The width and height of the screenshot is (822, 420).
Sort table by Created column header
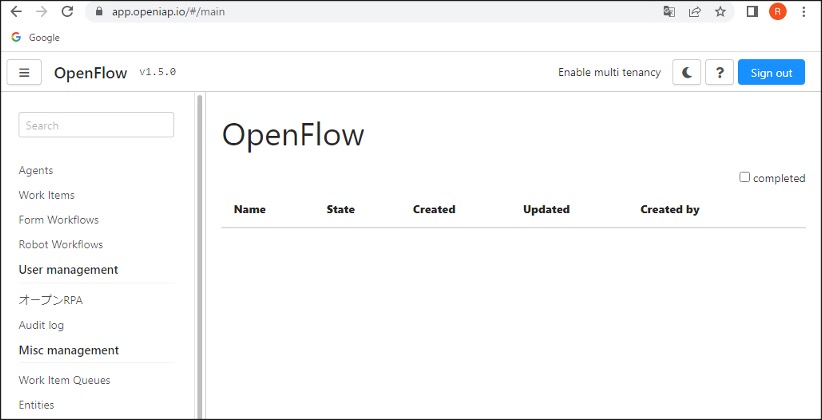(434, 209)
